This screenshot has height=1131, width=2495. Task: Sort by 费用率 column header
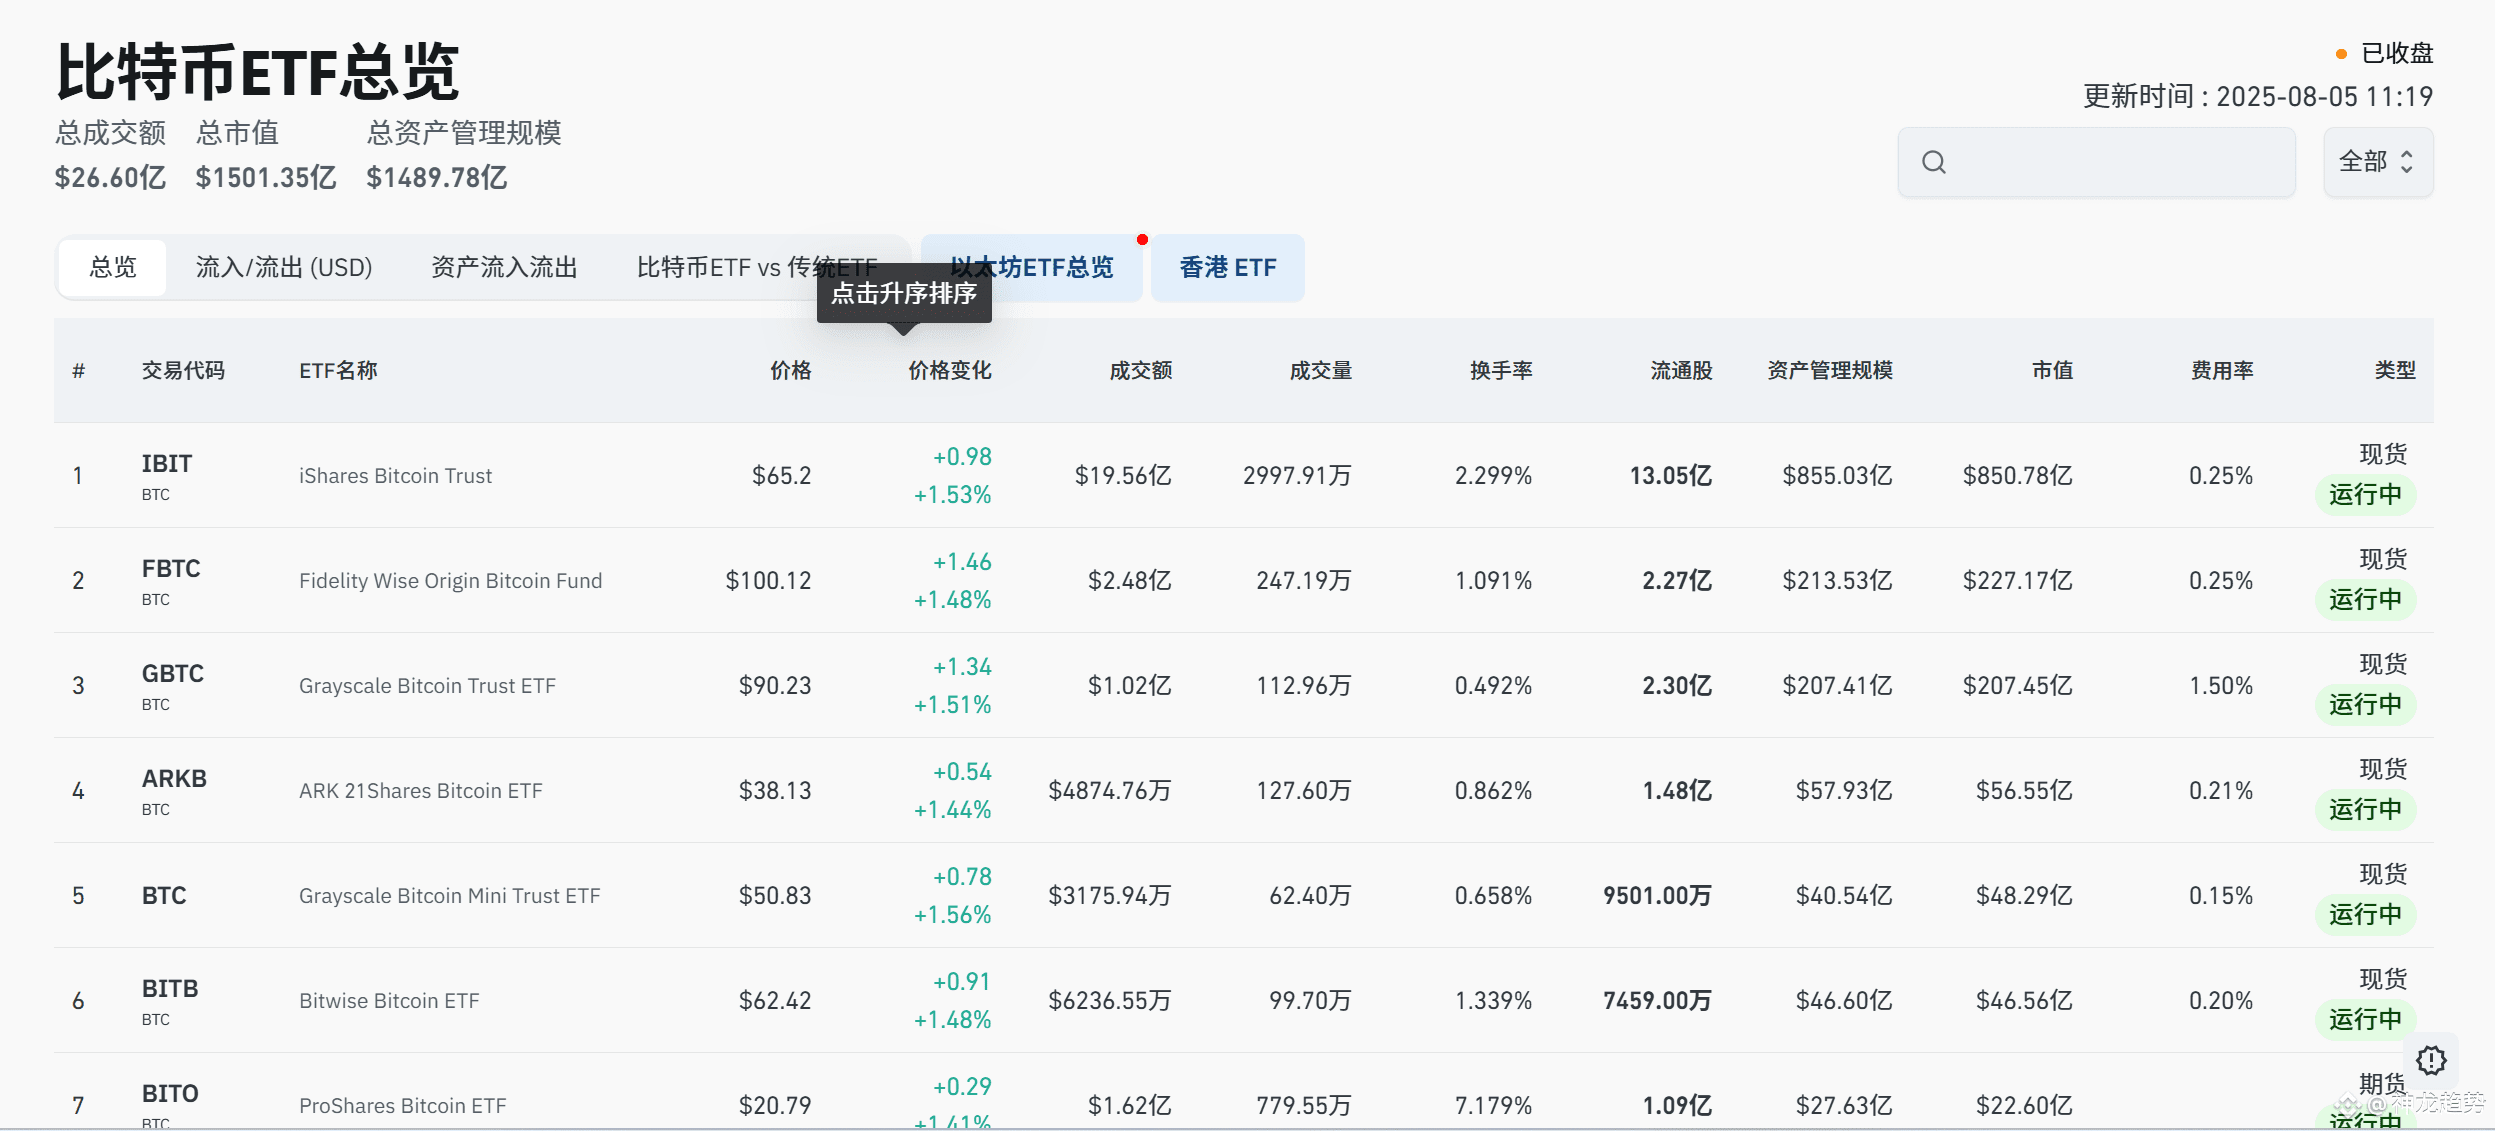2221,370
